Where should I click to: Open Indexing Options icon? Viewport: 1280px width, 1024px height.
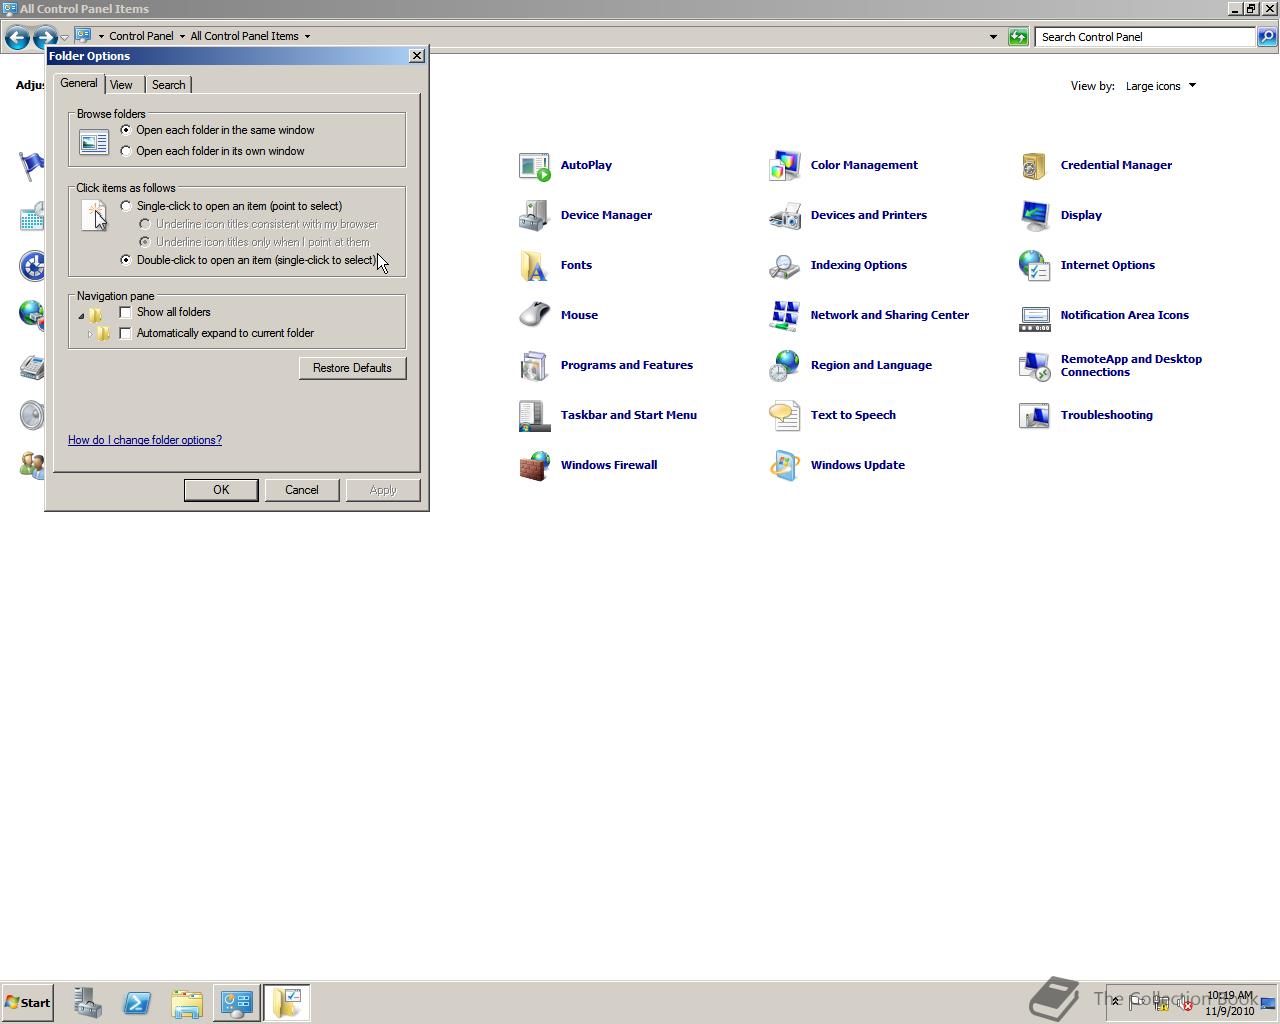click(x=785, y=266)
